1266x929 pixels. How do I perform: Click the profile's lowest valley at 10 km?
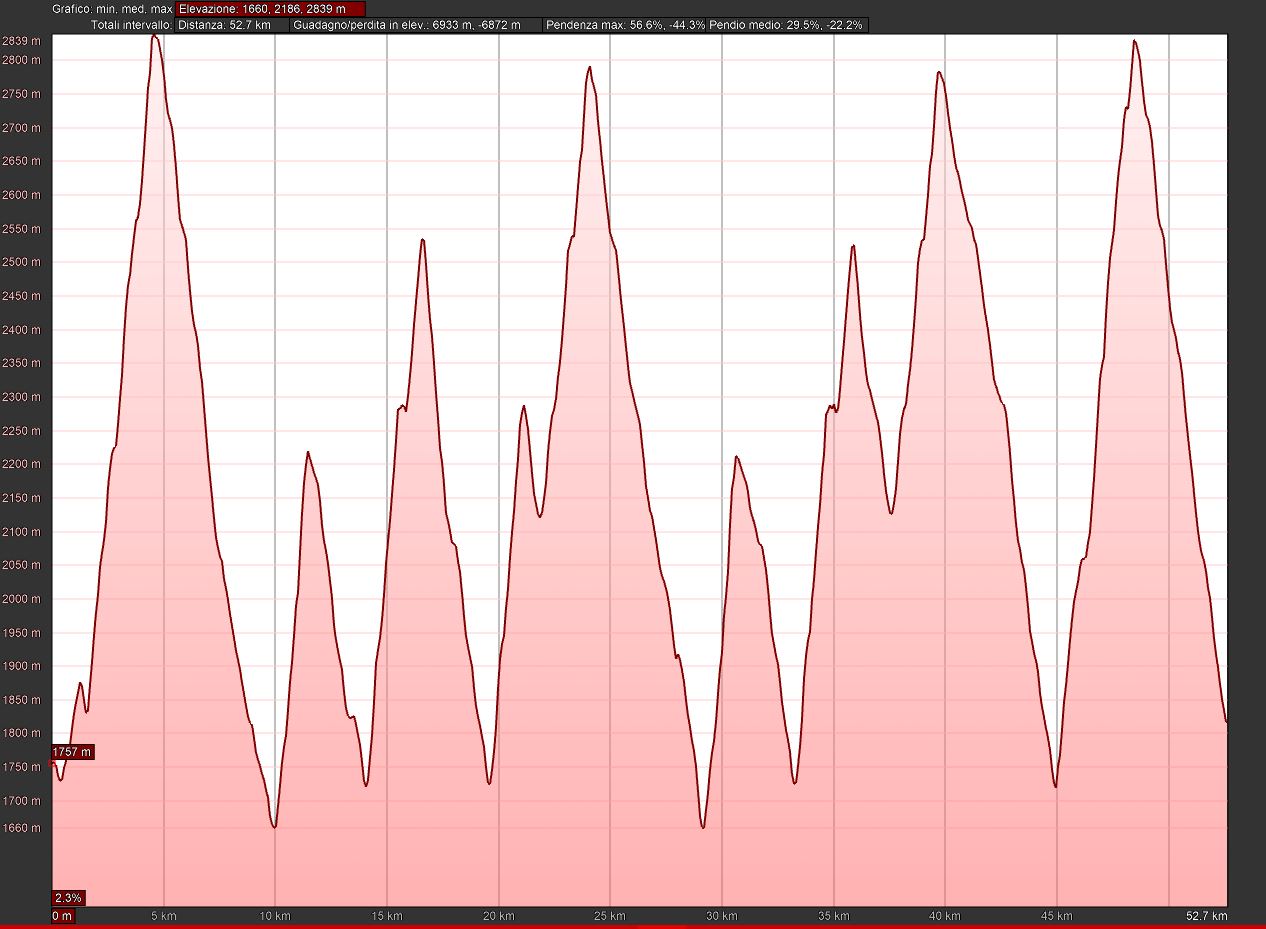click(274, 826)
